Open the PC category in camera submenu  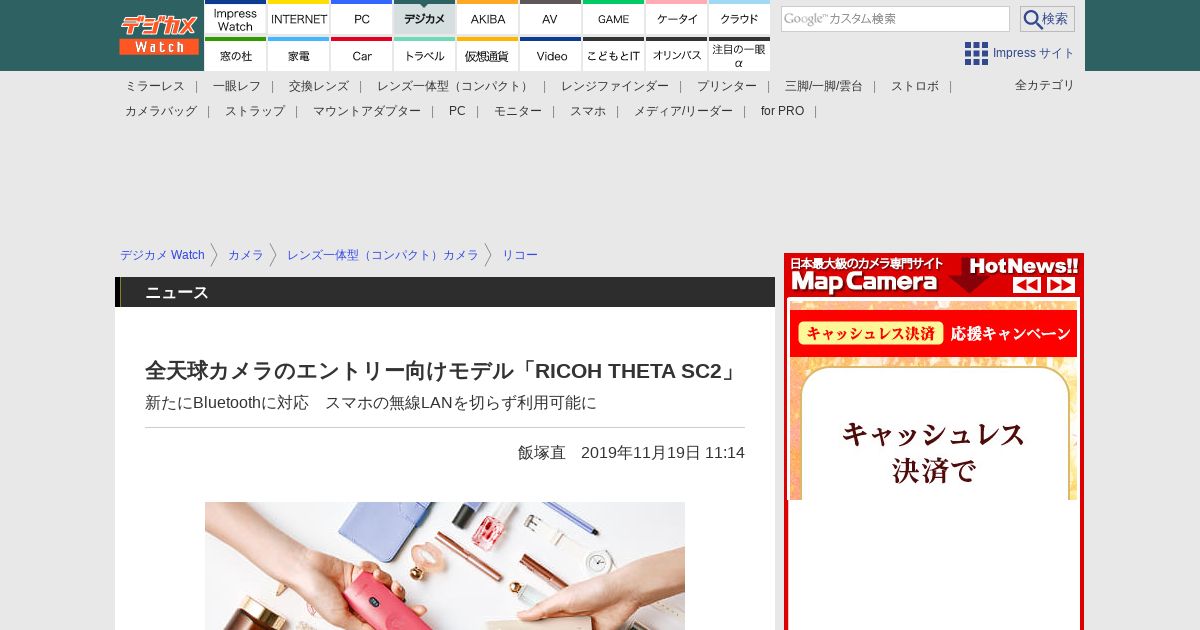coord(457,111)
